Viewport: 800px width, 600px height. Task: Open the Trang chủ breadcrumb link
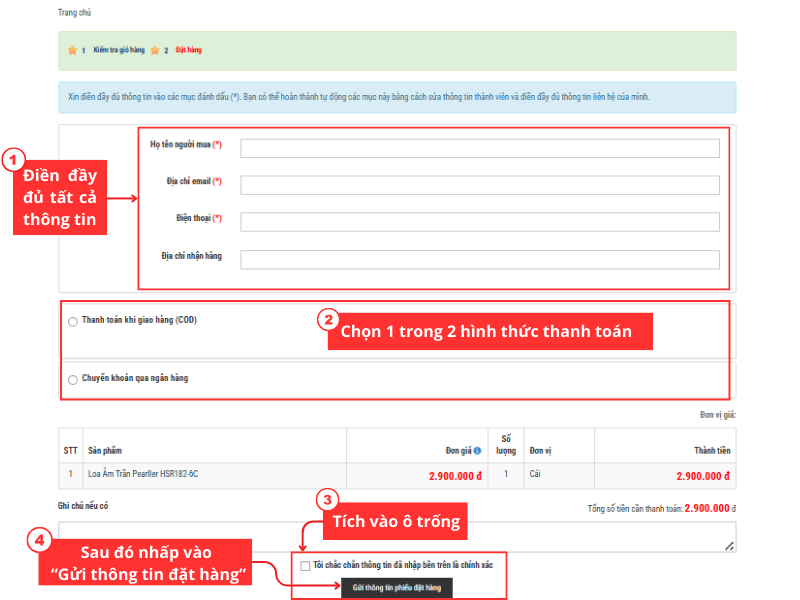pyautogui.click(x=77, y=12)
